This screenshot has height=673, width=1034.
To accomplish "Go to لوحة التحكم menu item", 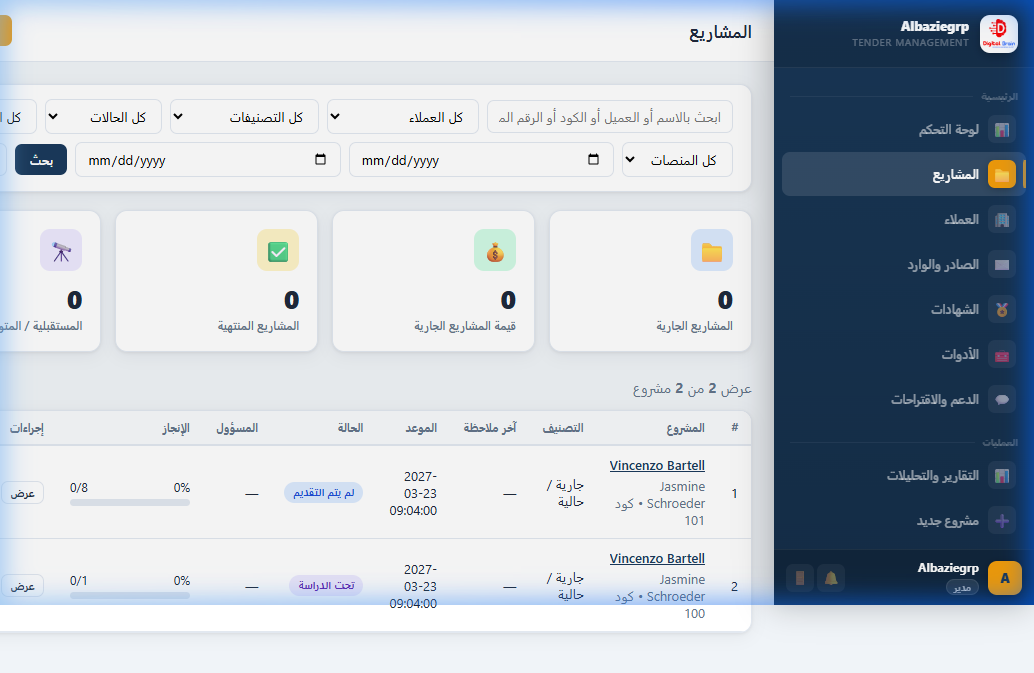I will [903, 130].
